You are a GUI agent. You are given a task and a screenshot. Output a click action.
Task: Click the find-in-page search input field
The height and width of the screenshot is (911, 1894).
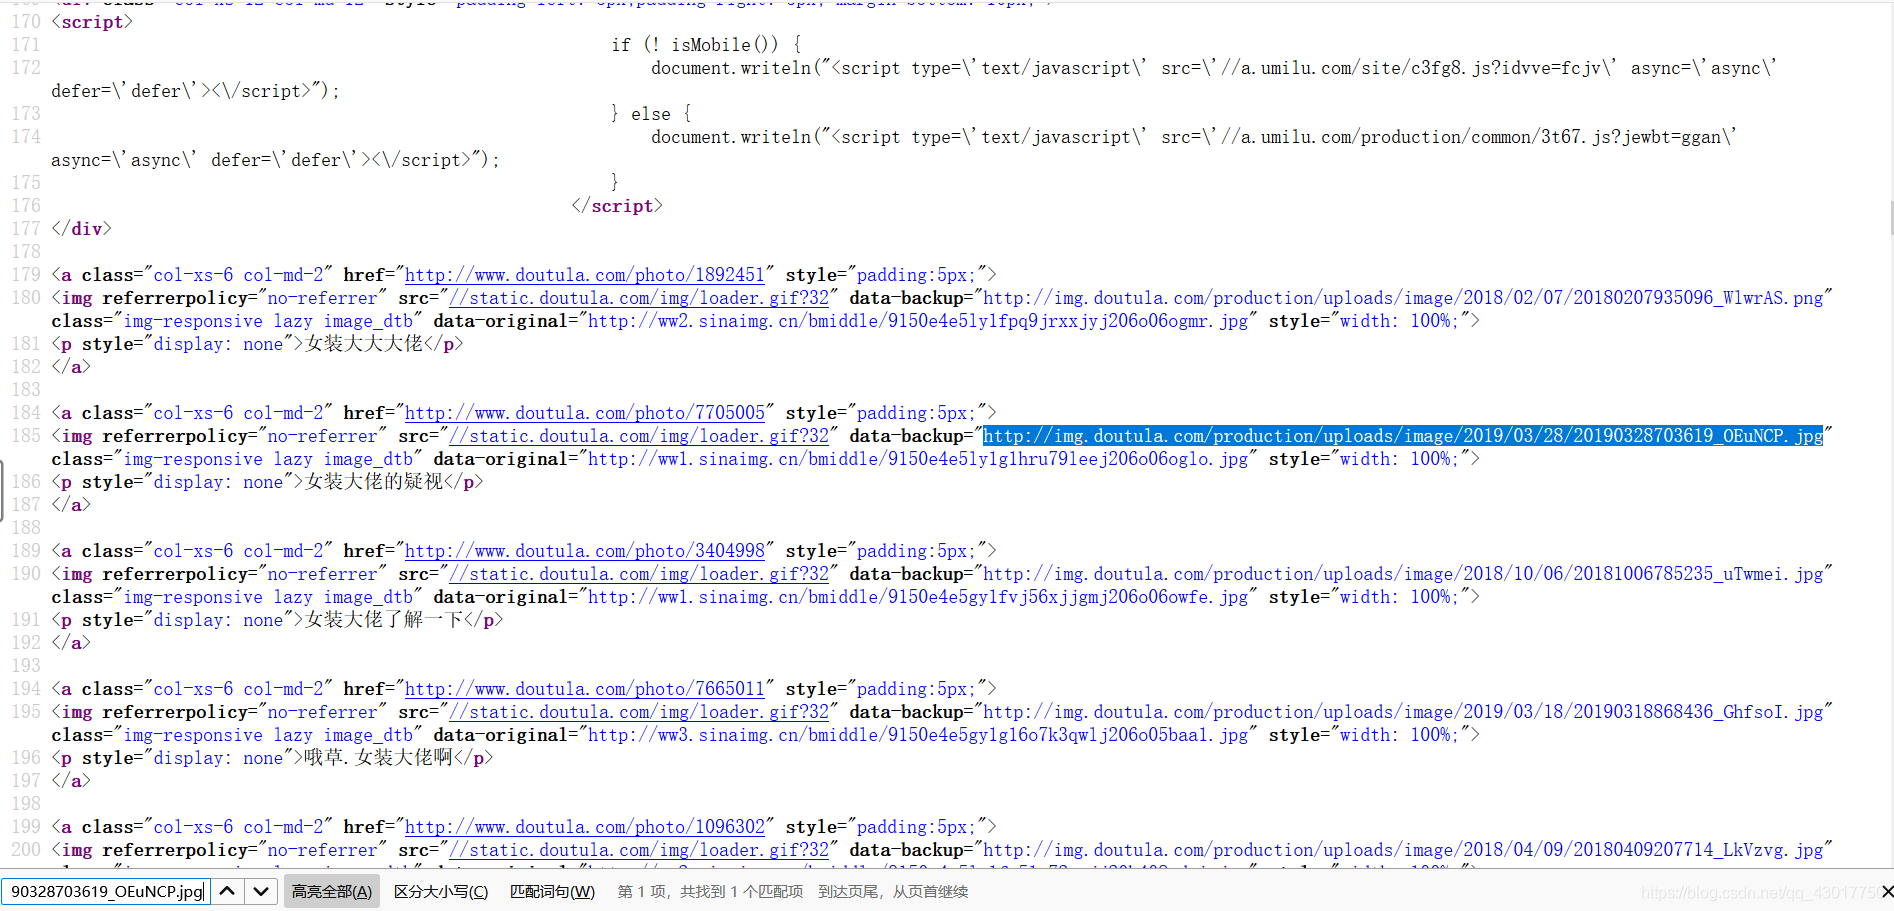106,891
